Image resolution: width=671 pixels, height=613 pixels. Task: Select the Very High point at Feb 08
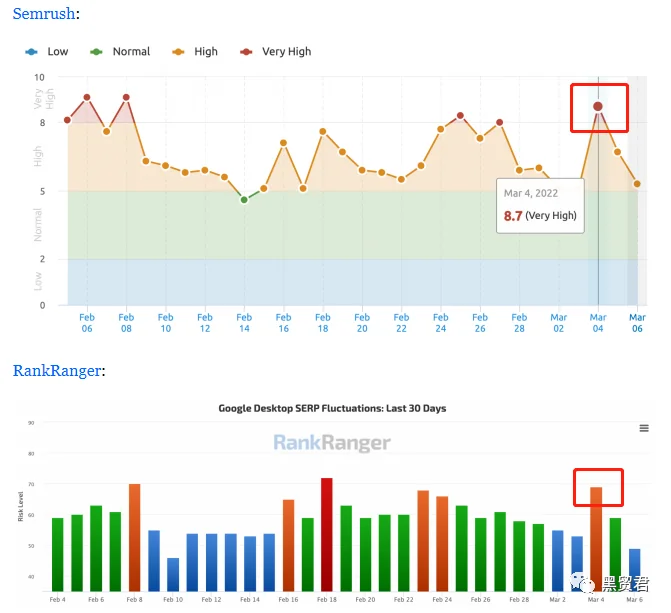(126, 98)
